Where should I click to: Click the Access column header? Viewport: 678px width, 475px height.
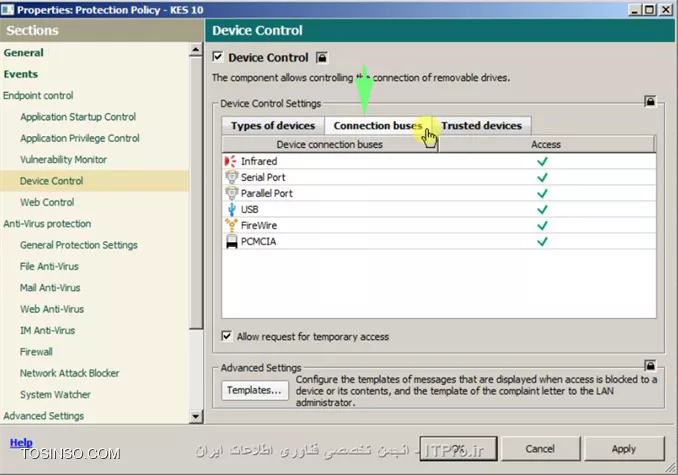click(x=546, y=144)
